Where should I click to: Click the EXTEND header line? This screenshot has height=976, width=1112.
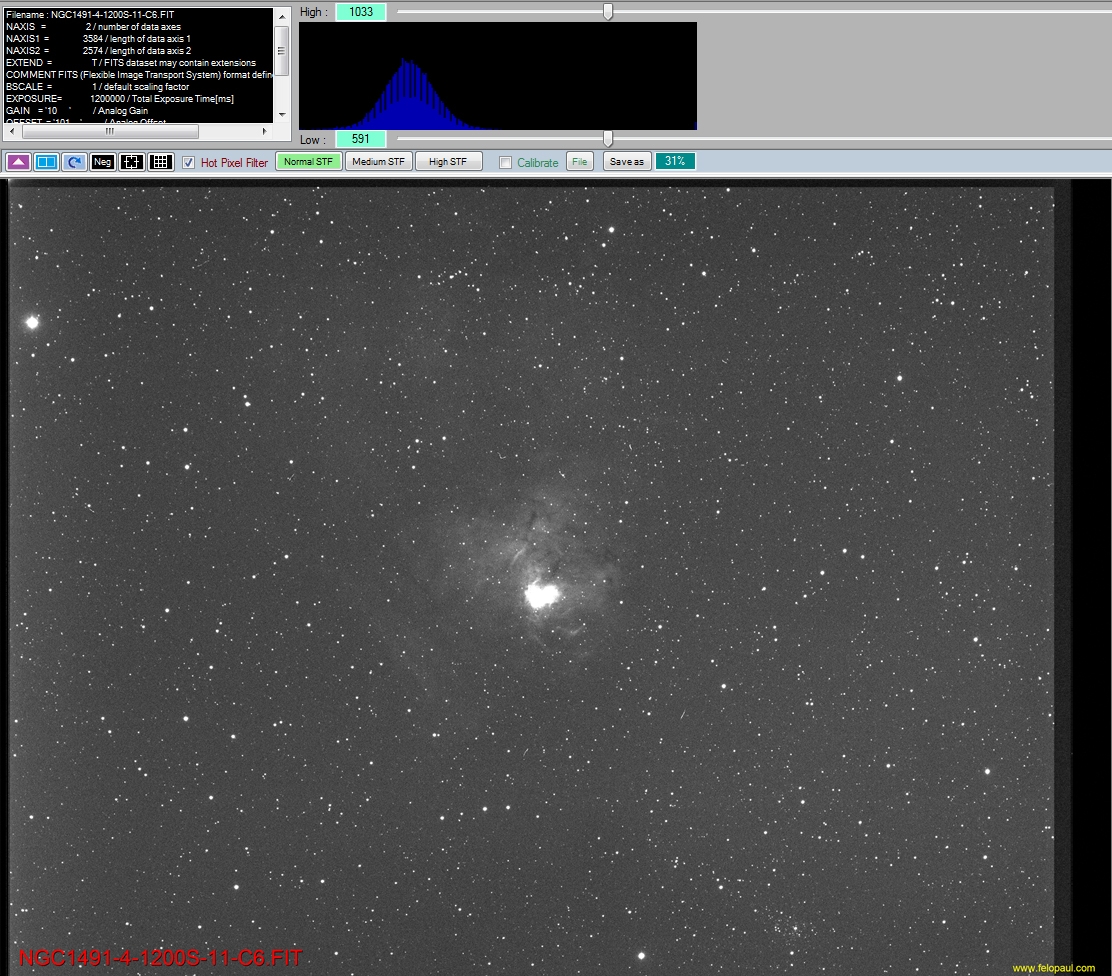click(131, 62)
